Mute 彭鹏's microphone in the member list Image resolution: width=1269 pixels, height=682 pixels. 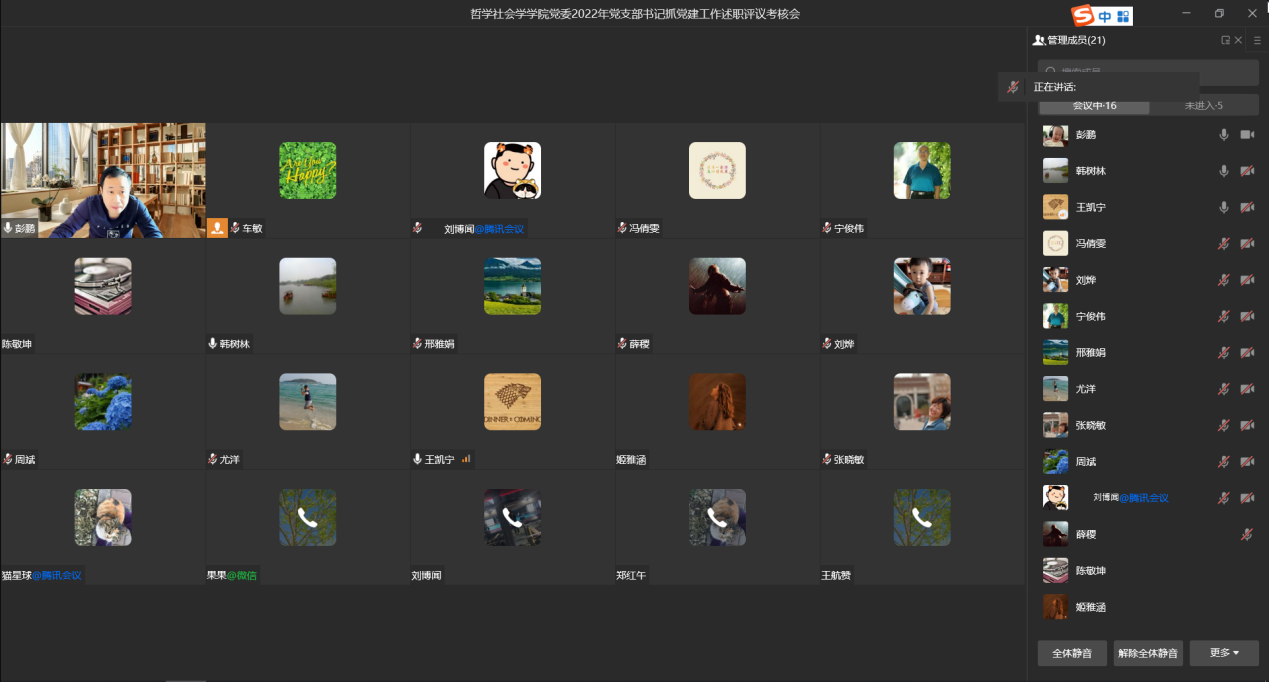click(x=1223, y=135)
